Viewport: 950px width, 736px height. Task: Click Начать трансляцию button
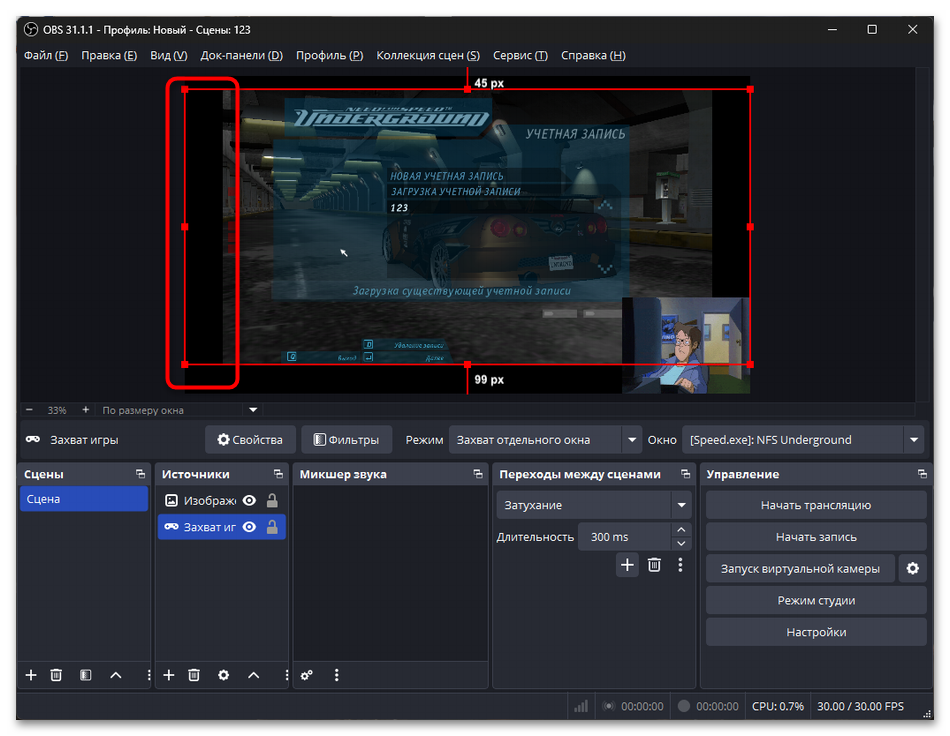(815, 505)
